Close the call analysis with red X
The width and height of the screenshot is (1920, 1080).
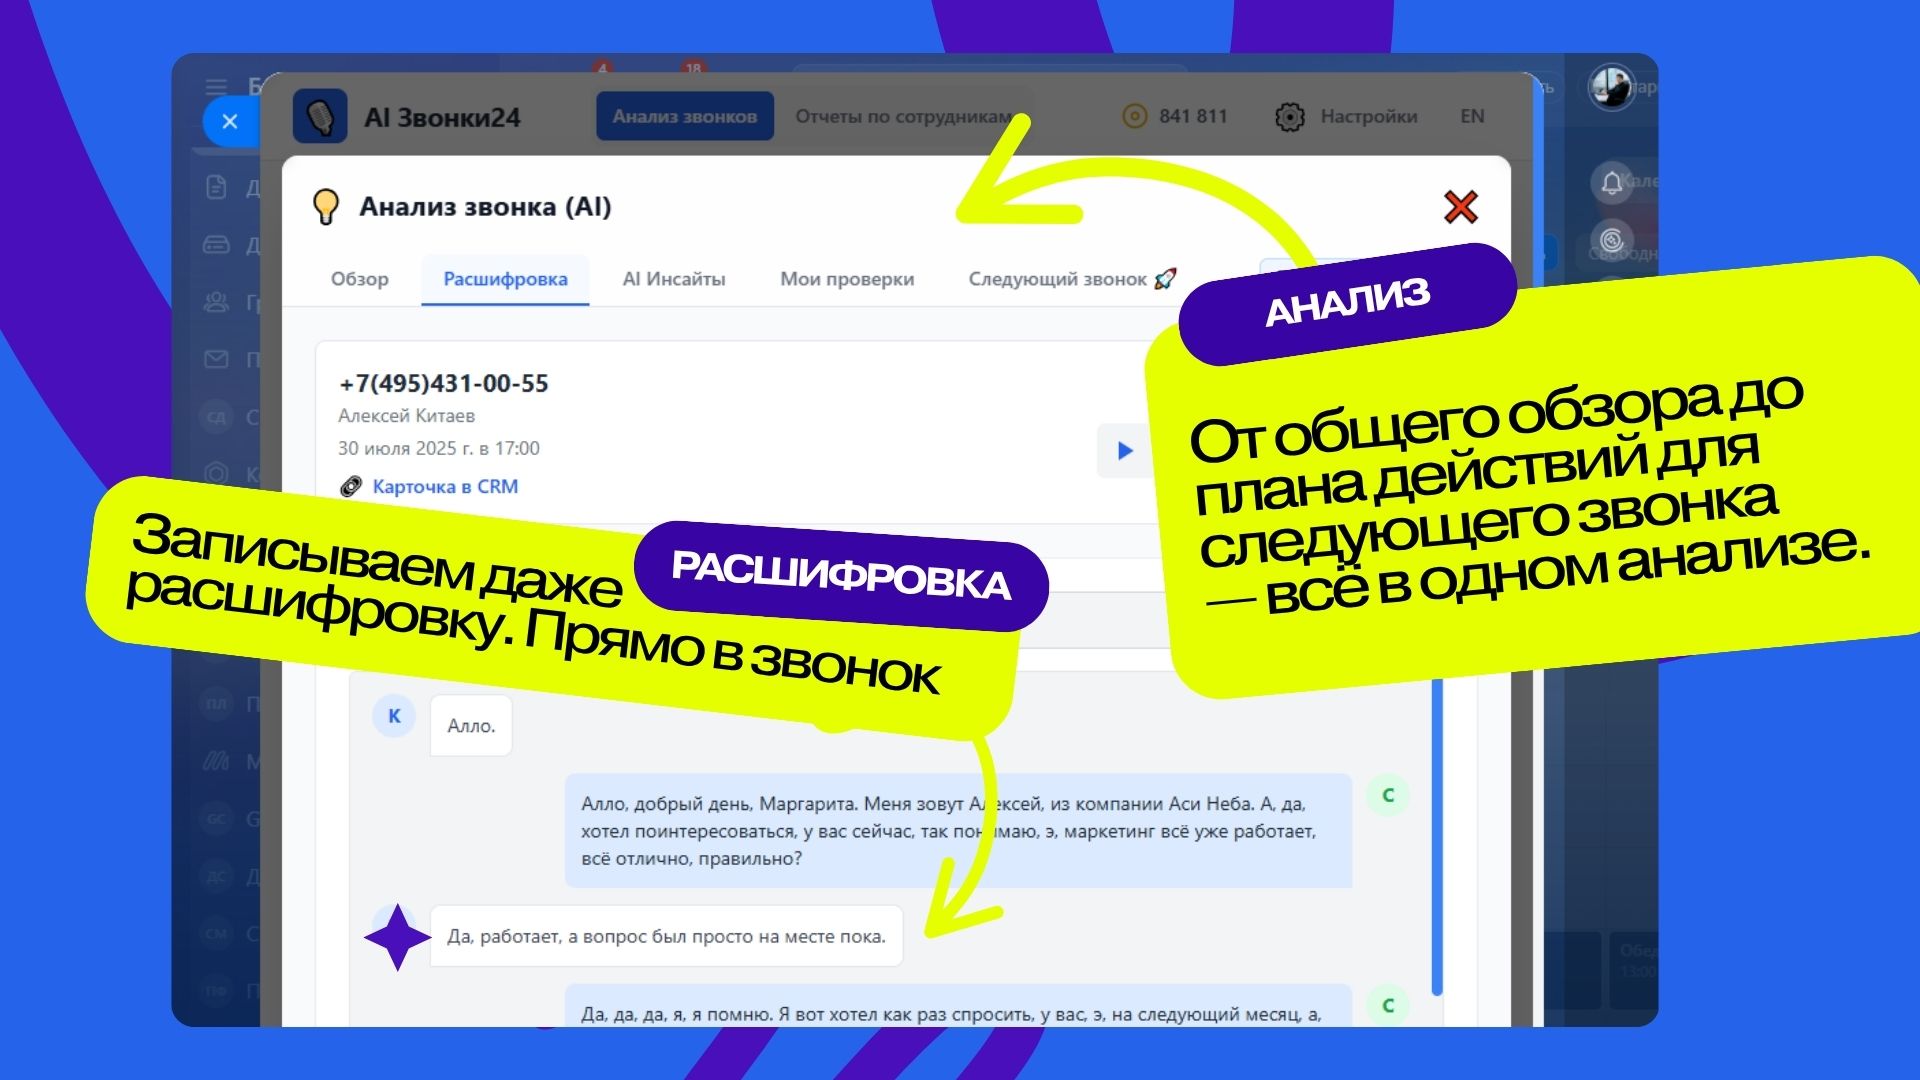(x=1461, y=207)
